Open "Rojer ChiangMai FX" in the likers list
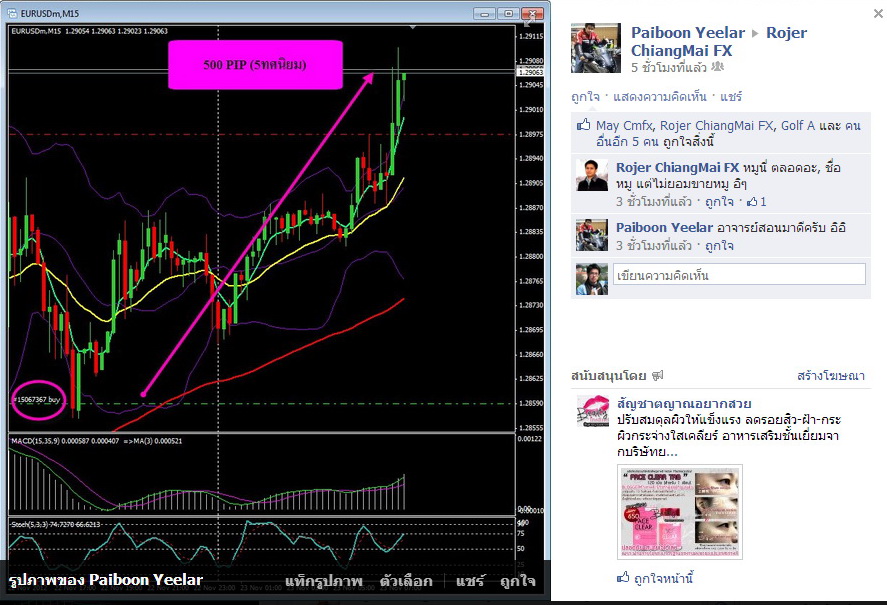This screenshot has width=887, height=605. click(x=716, y=126)
